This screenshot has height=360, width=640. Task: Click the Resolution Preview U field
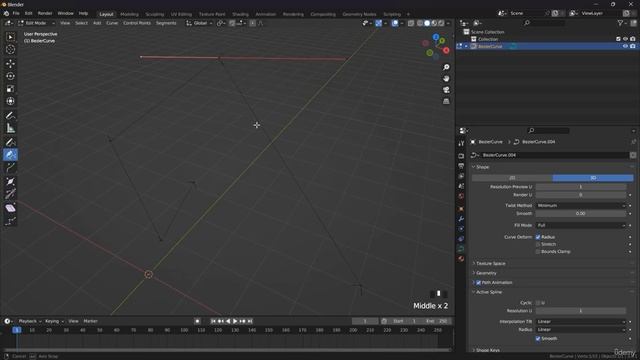pos(581,187)
